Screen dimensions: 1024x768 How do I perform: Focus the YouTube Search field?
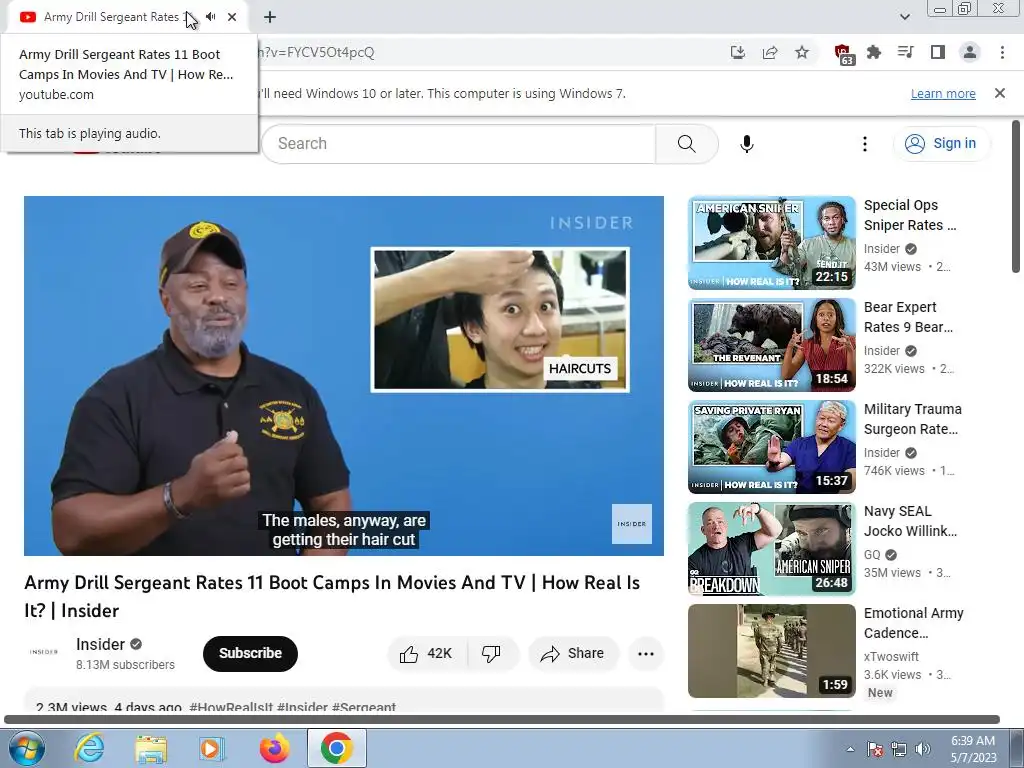point(458,144)
